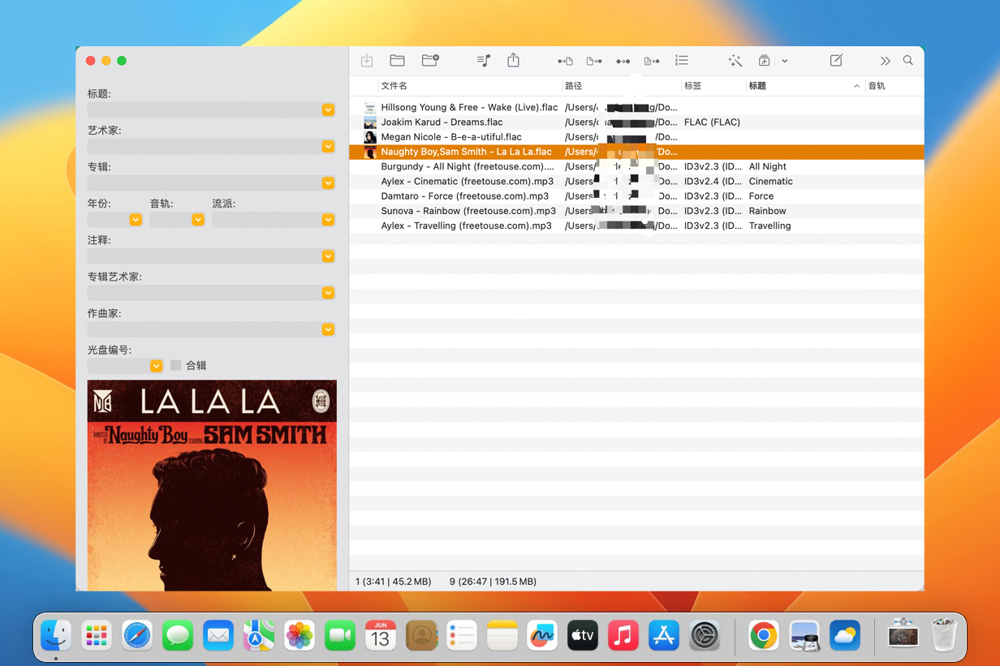Sort by the 音轨 column header
The image size is (1000, 666).
point(877,85)
